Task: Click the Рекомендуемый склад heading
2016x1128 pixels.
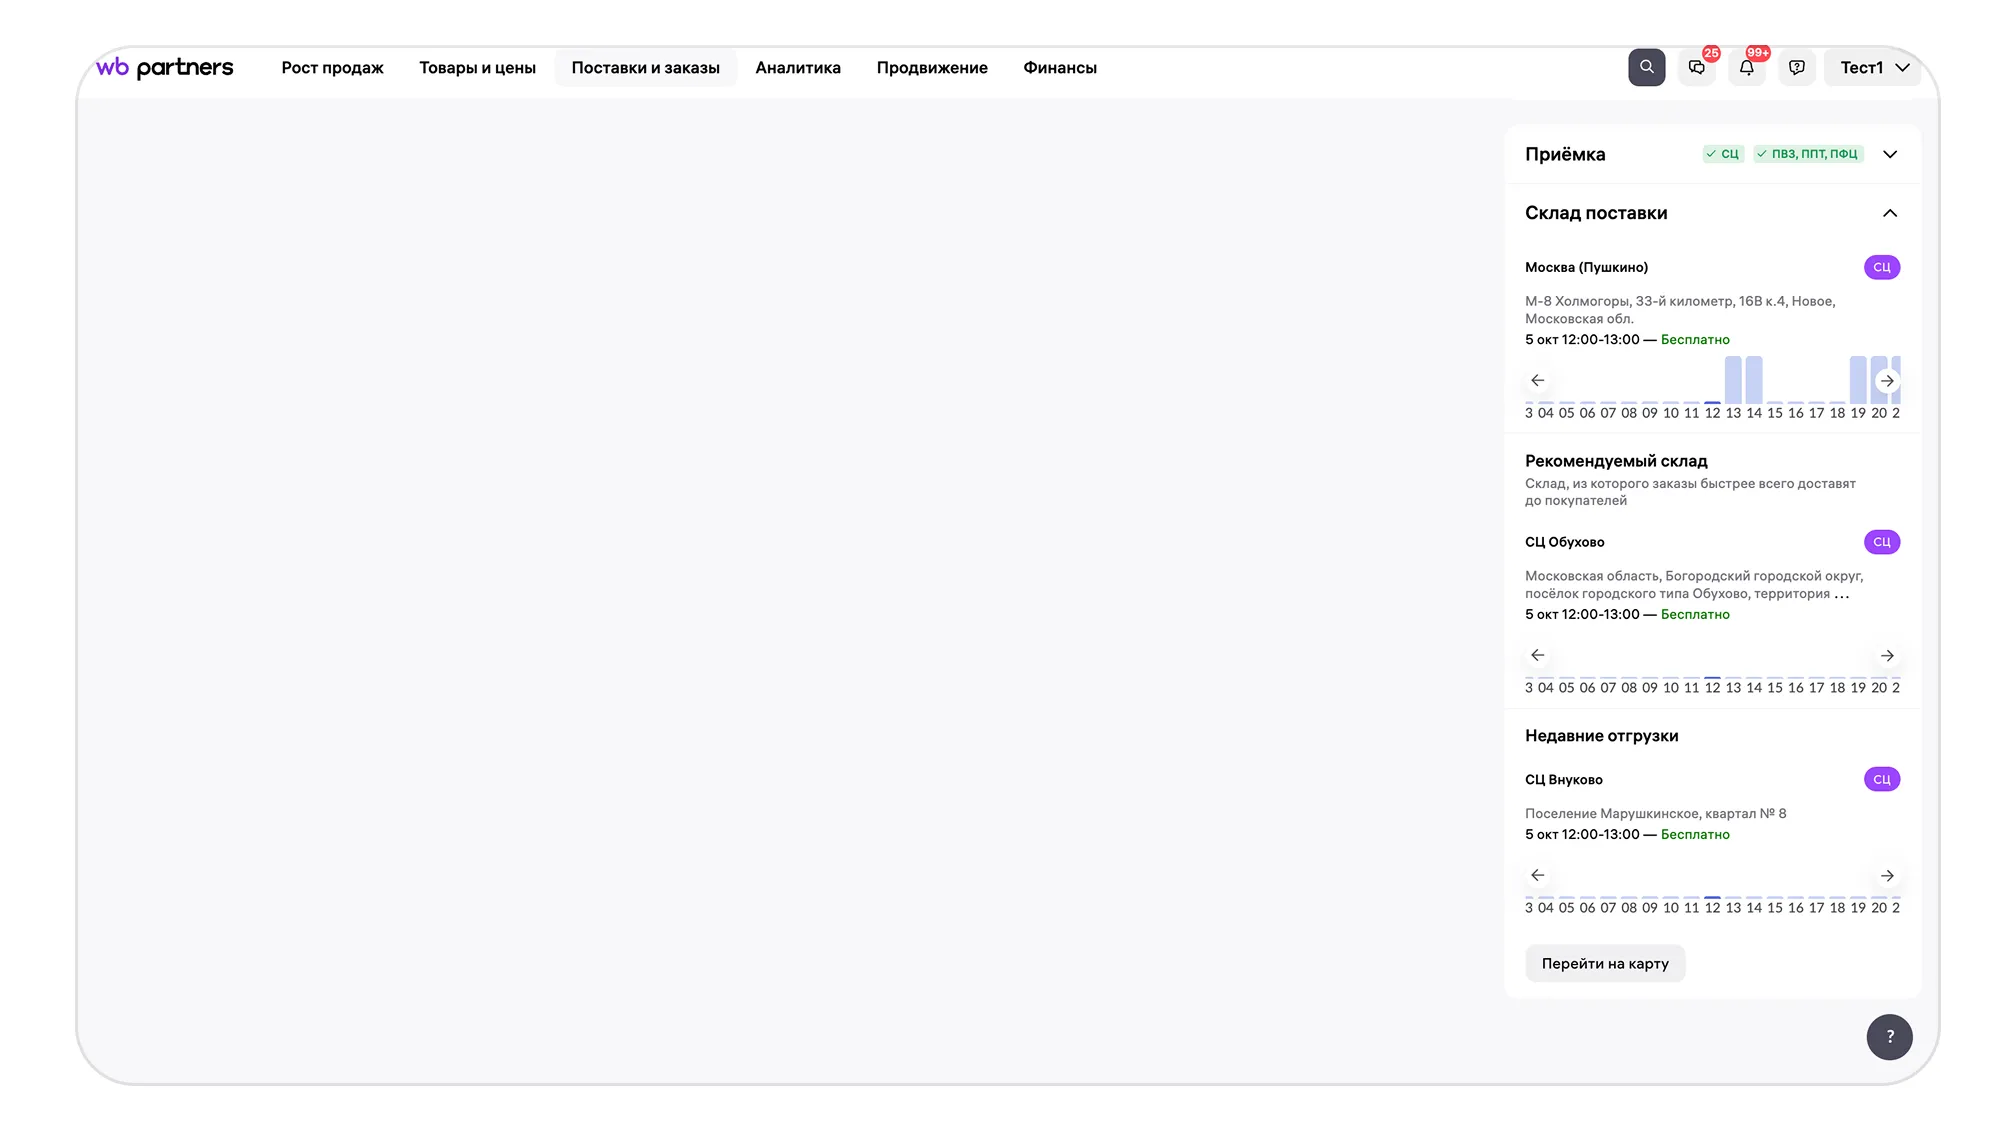Action: (x=1616, y=461)
